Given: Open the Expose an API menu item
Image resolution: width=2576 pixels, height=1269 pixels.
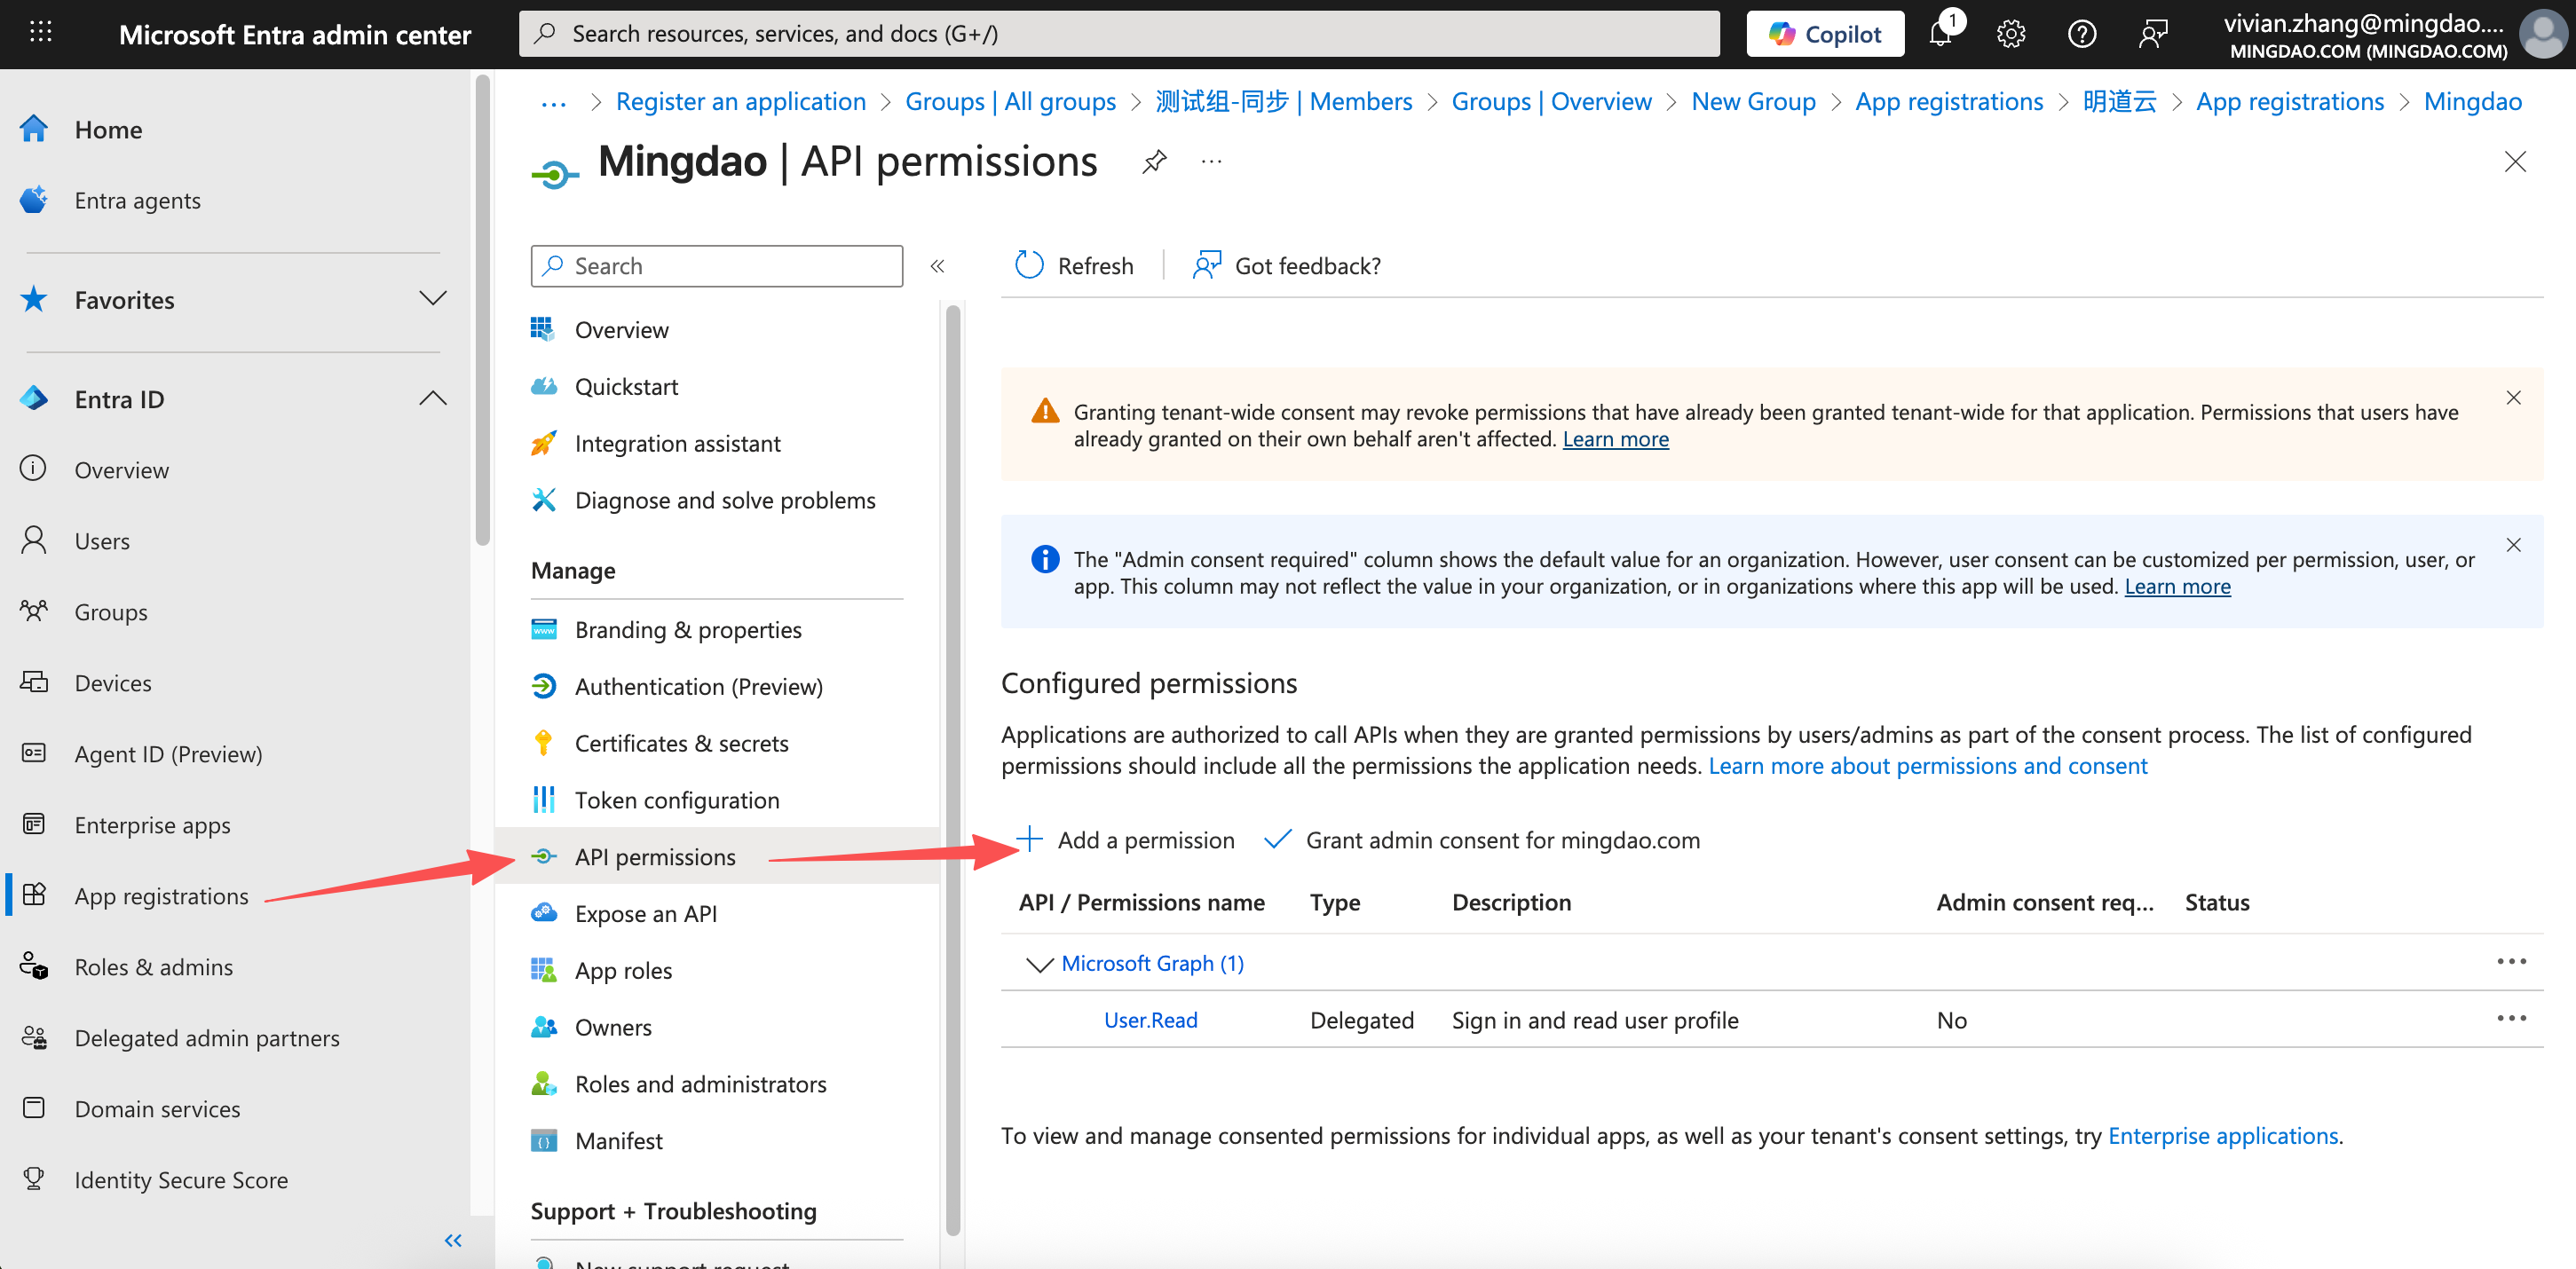Looking at the screenshot, I should pyautogui.click(x=645, y=913).
